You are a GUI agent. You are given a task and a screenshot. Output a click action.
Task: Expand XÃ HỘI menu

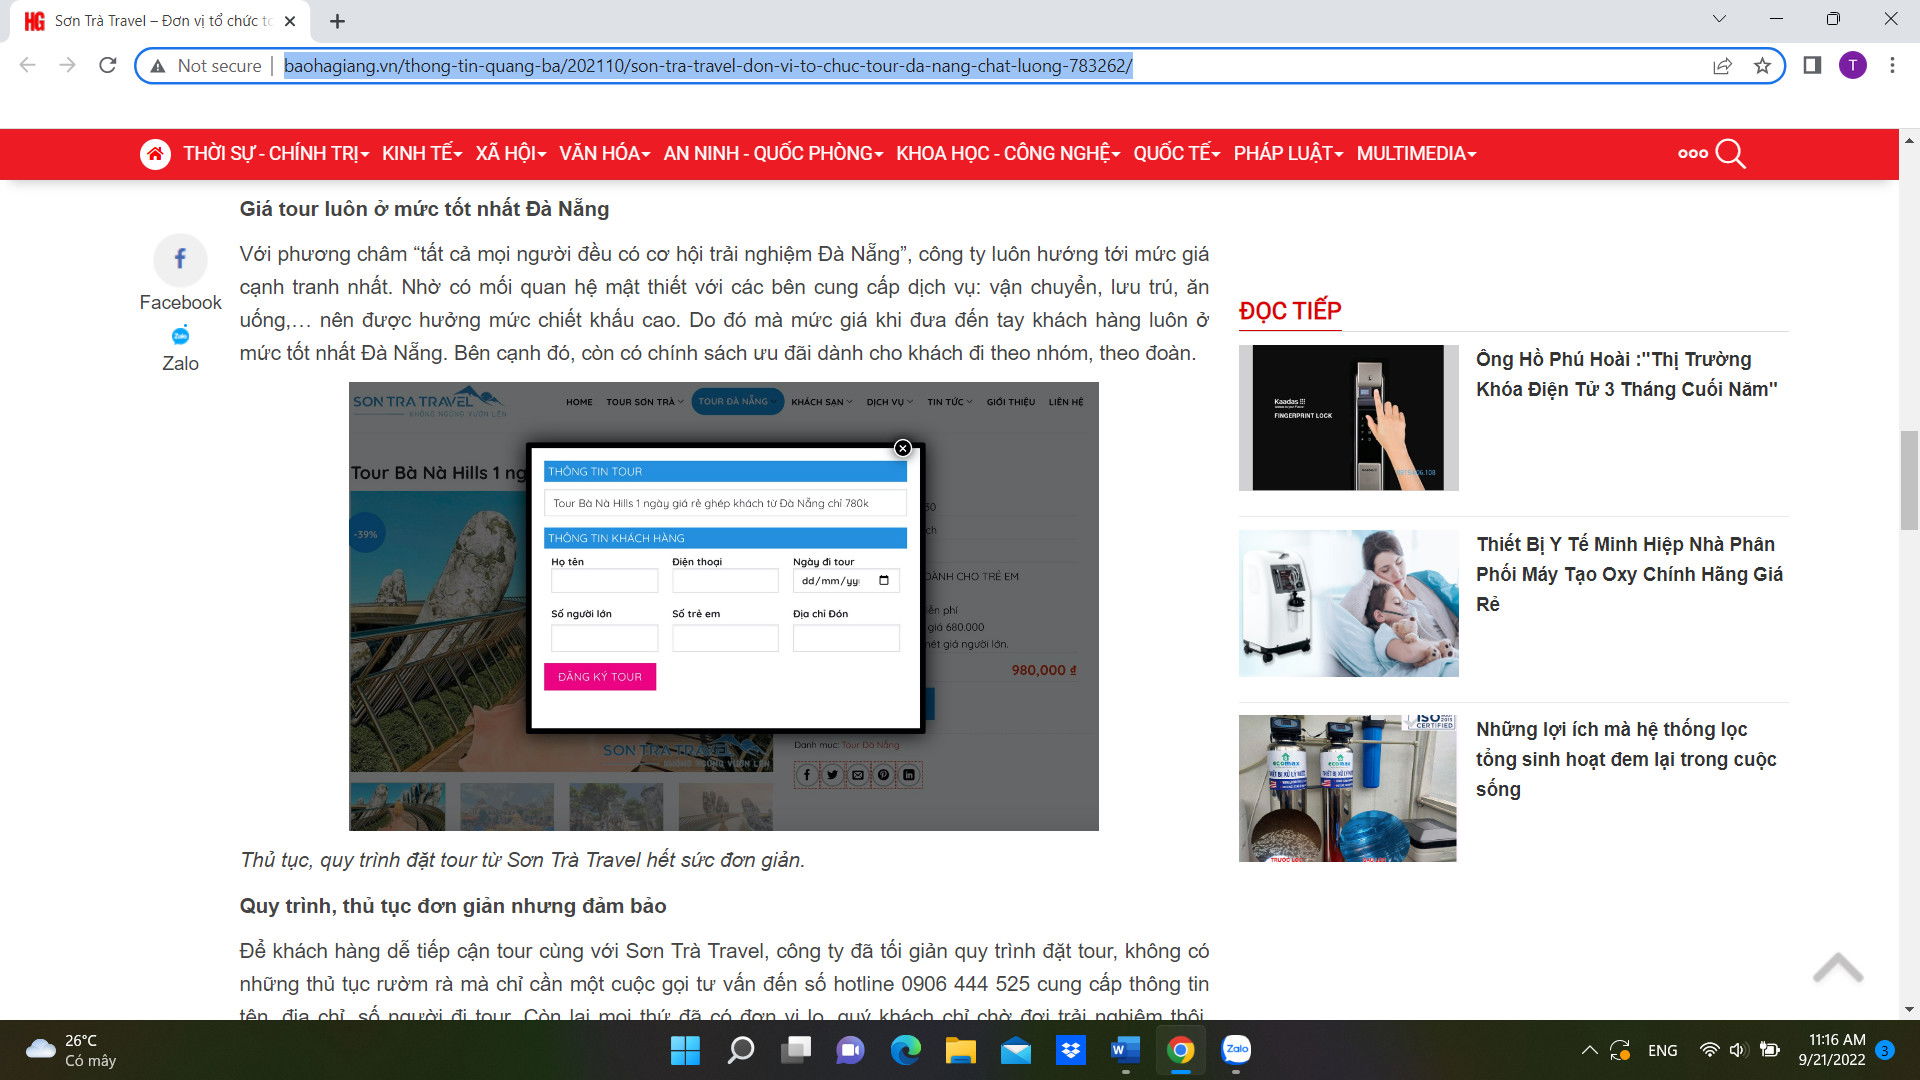tap(511, 154)
